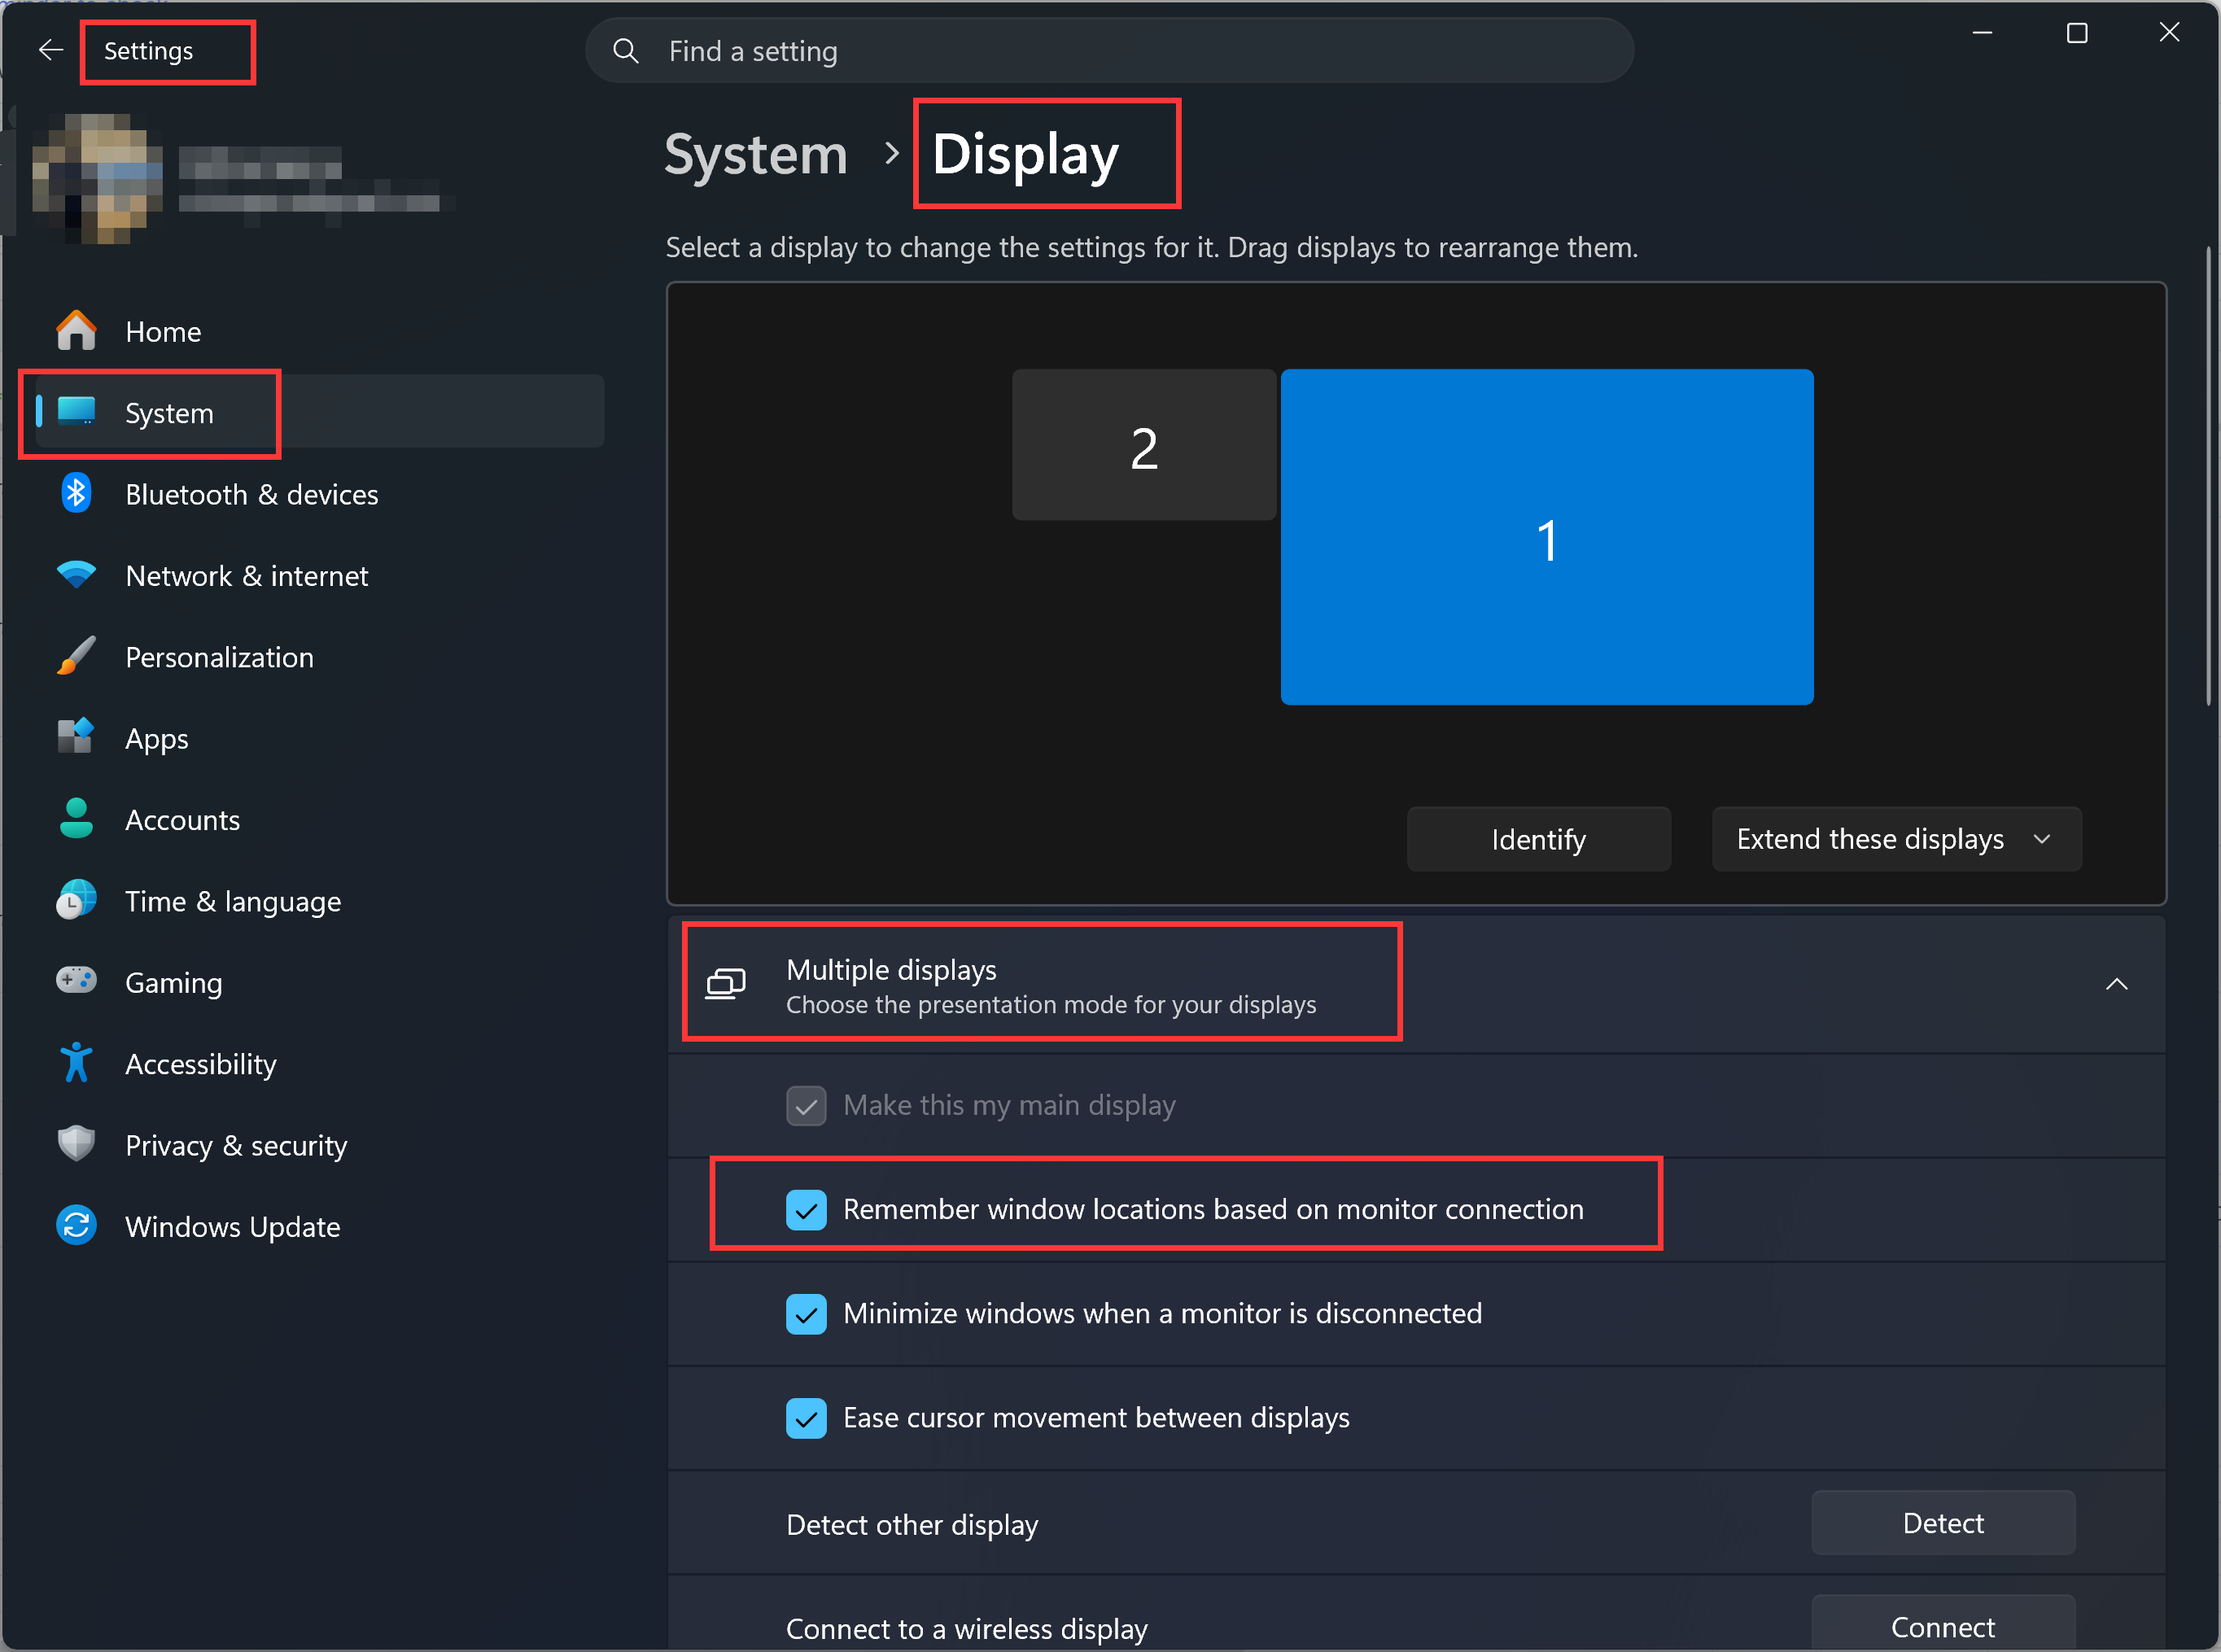Go to Gaming settings

coord(320,982)
